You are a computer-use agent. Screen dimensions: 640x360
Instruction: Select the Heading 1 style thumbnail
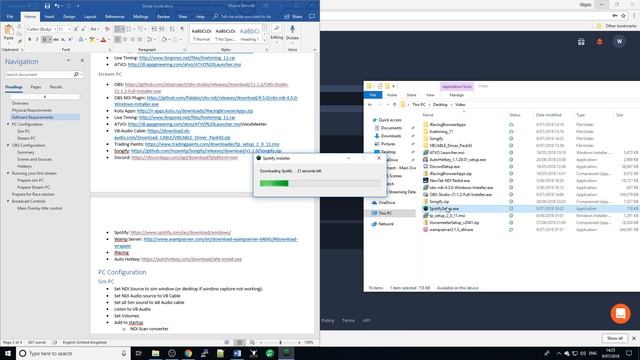(249, 35)
